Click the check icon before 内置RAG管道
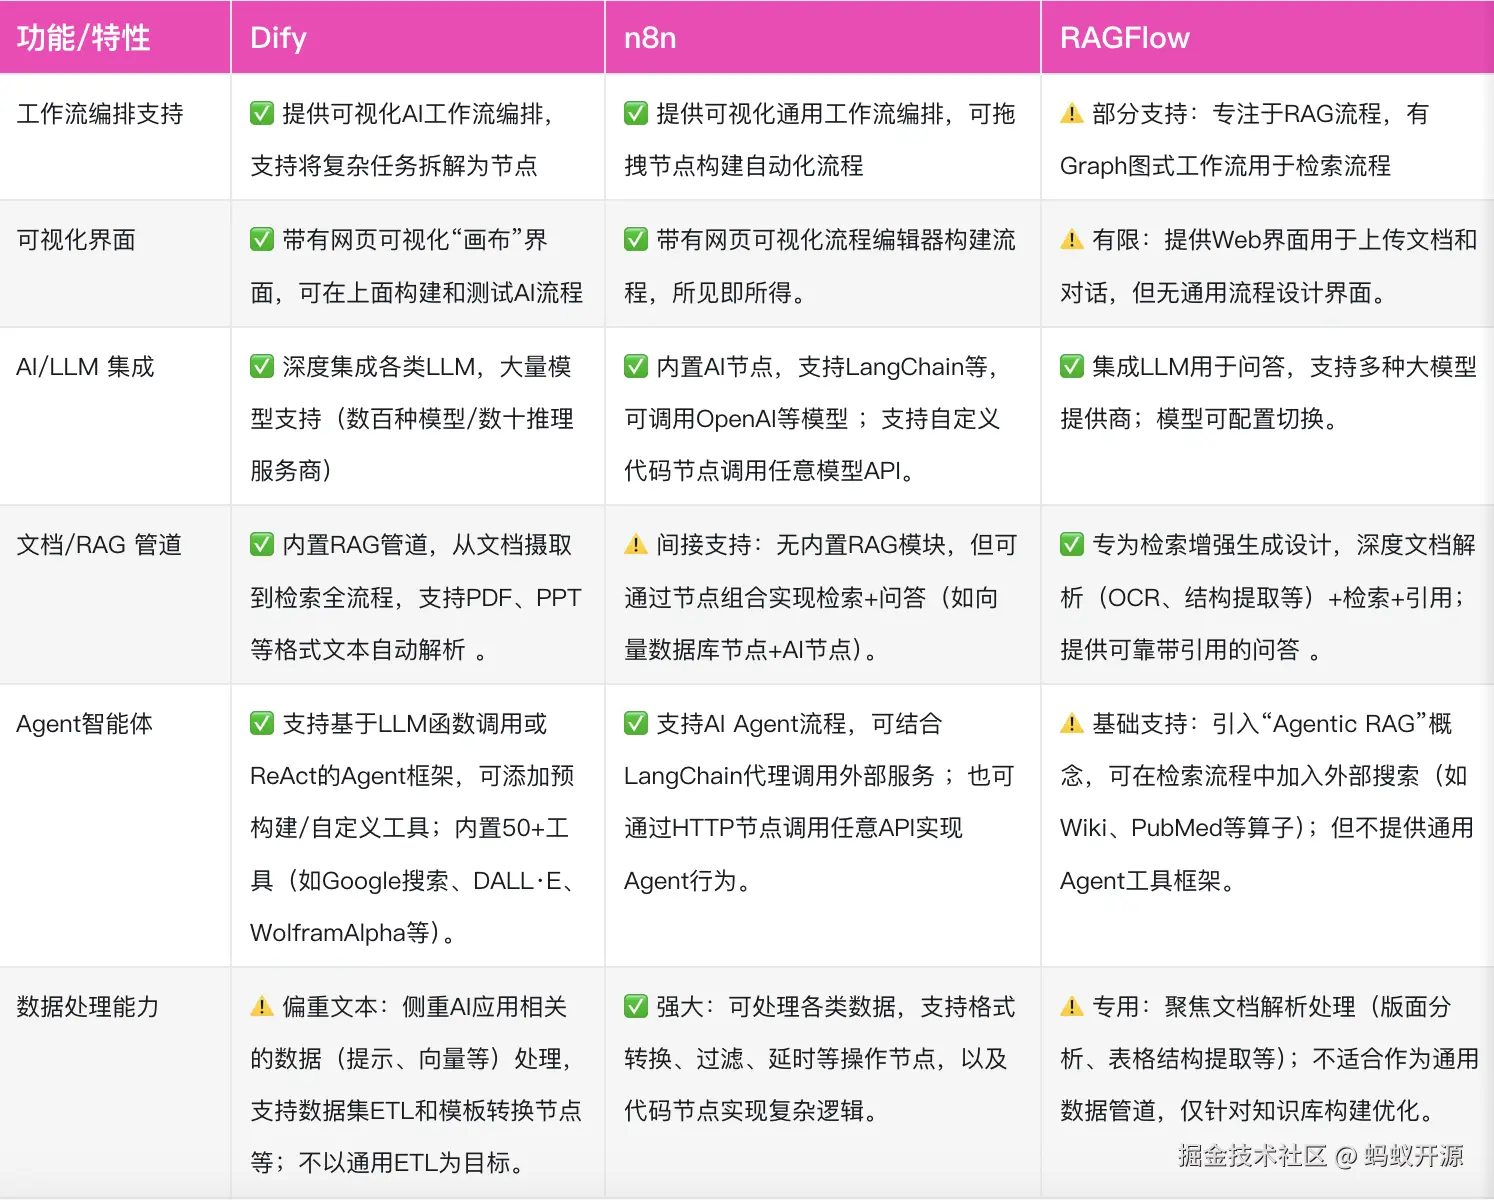Image resolution: width=1494 pixels, height=1200 pixels. point(262,544)
